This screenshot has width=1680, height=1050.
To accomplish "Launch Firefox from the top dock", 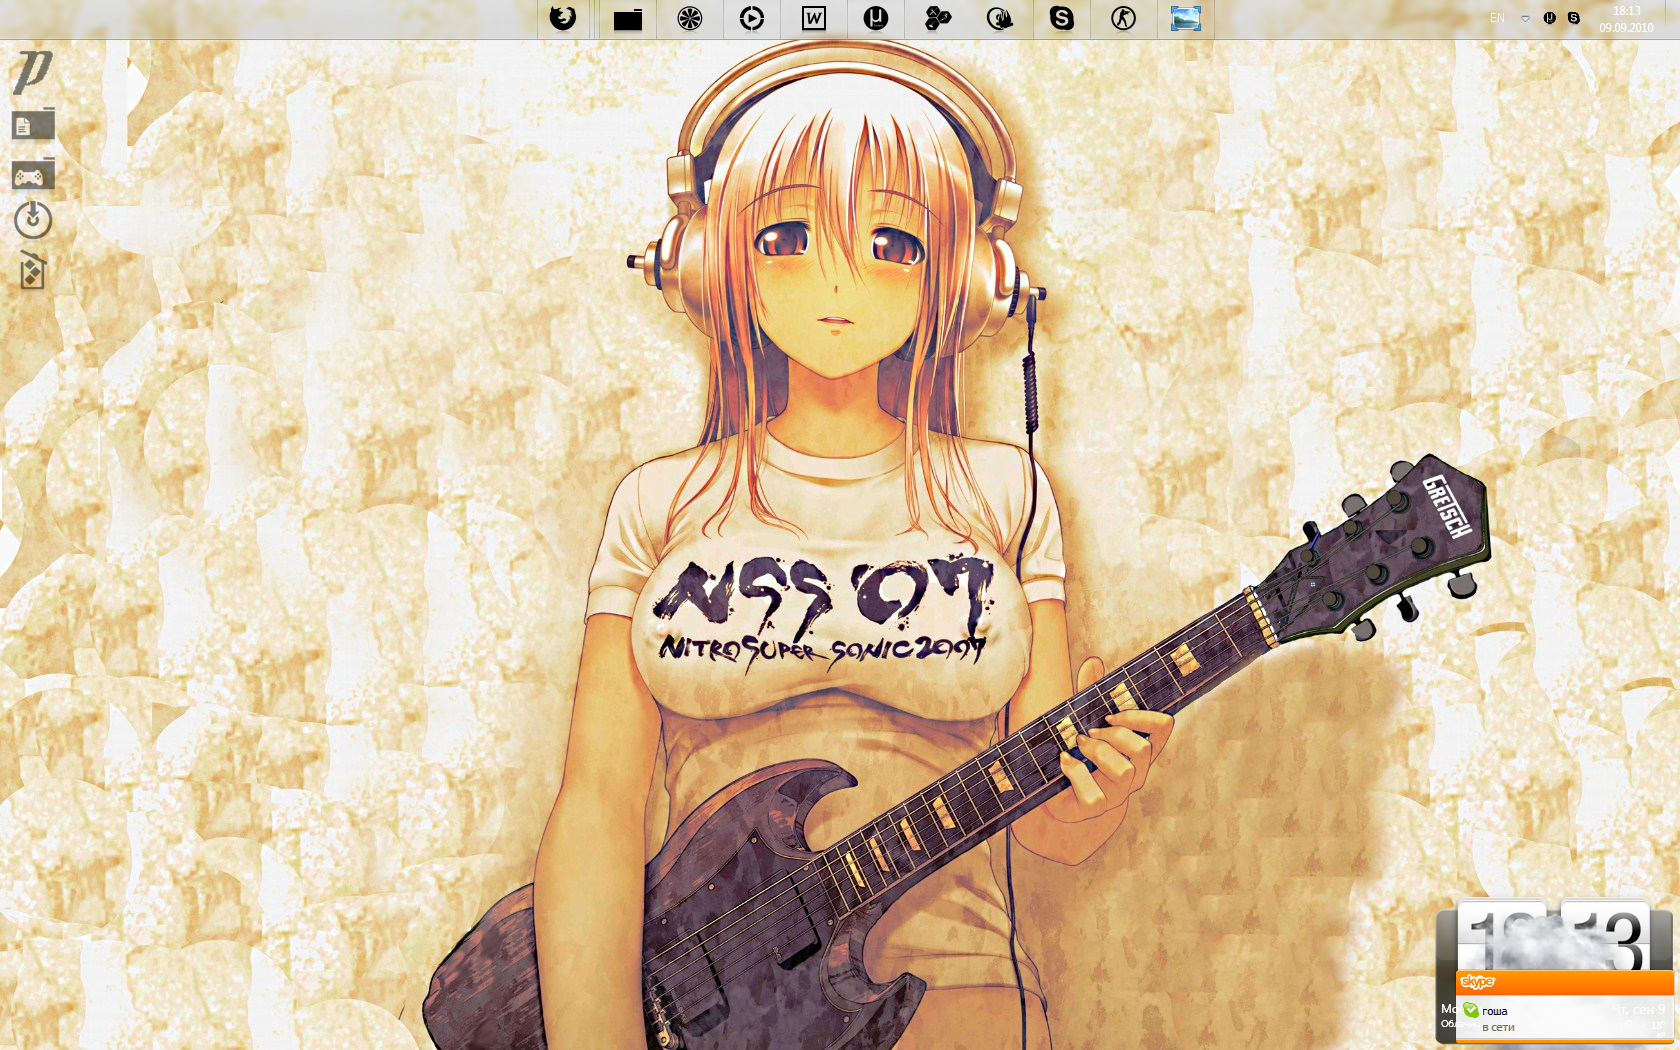I will (x=563, y=18).
